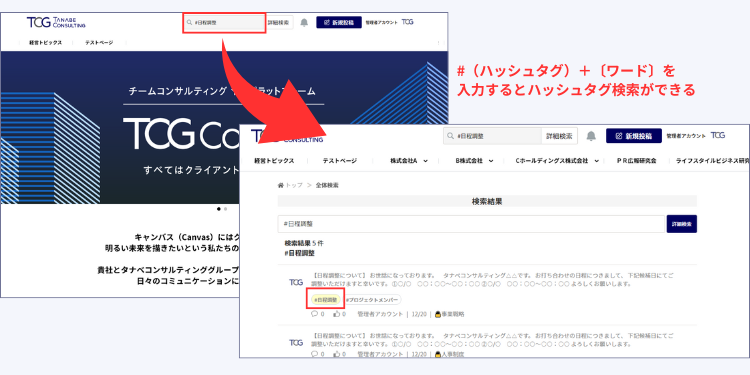This screenshot has width=750, height=375.
Task: Click the bell notification icon in the search-results window
Action: (x=591, y=136)
